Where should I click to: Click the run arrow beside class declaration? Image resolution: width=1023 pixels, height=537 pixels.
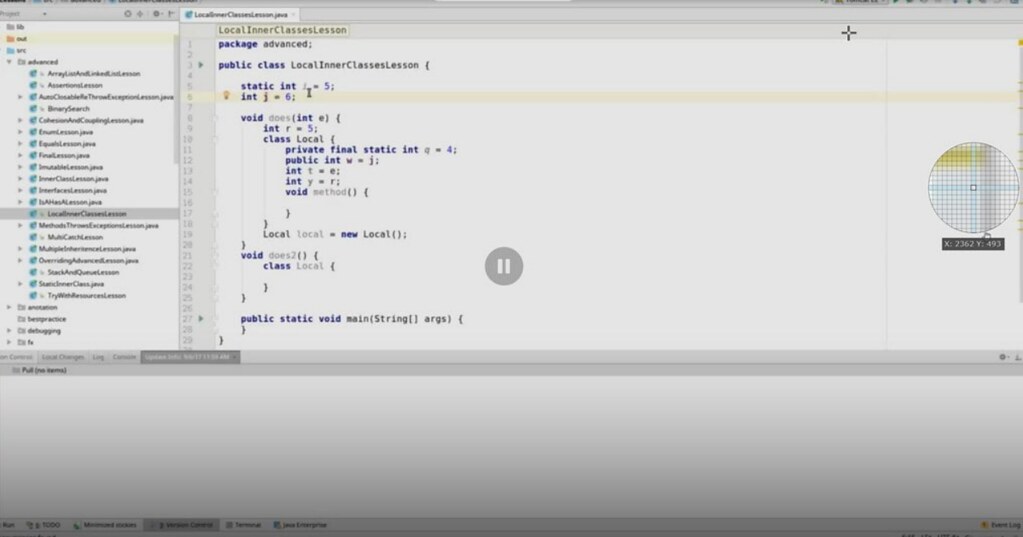pos(201,65)
